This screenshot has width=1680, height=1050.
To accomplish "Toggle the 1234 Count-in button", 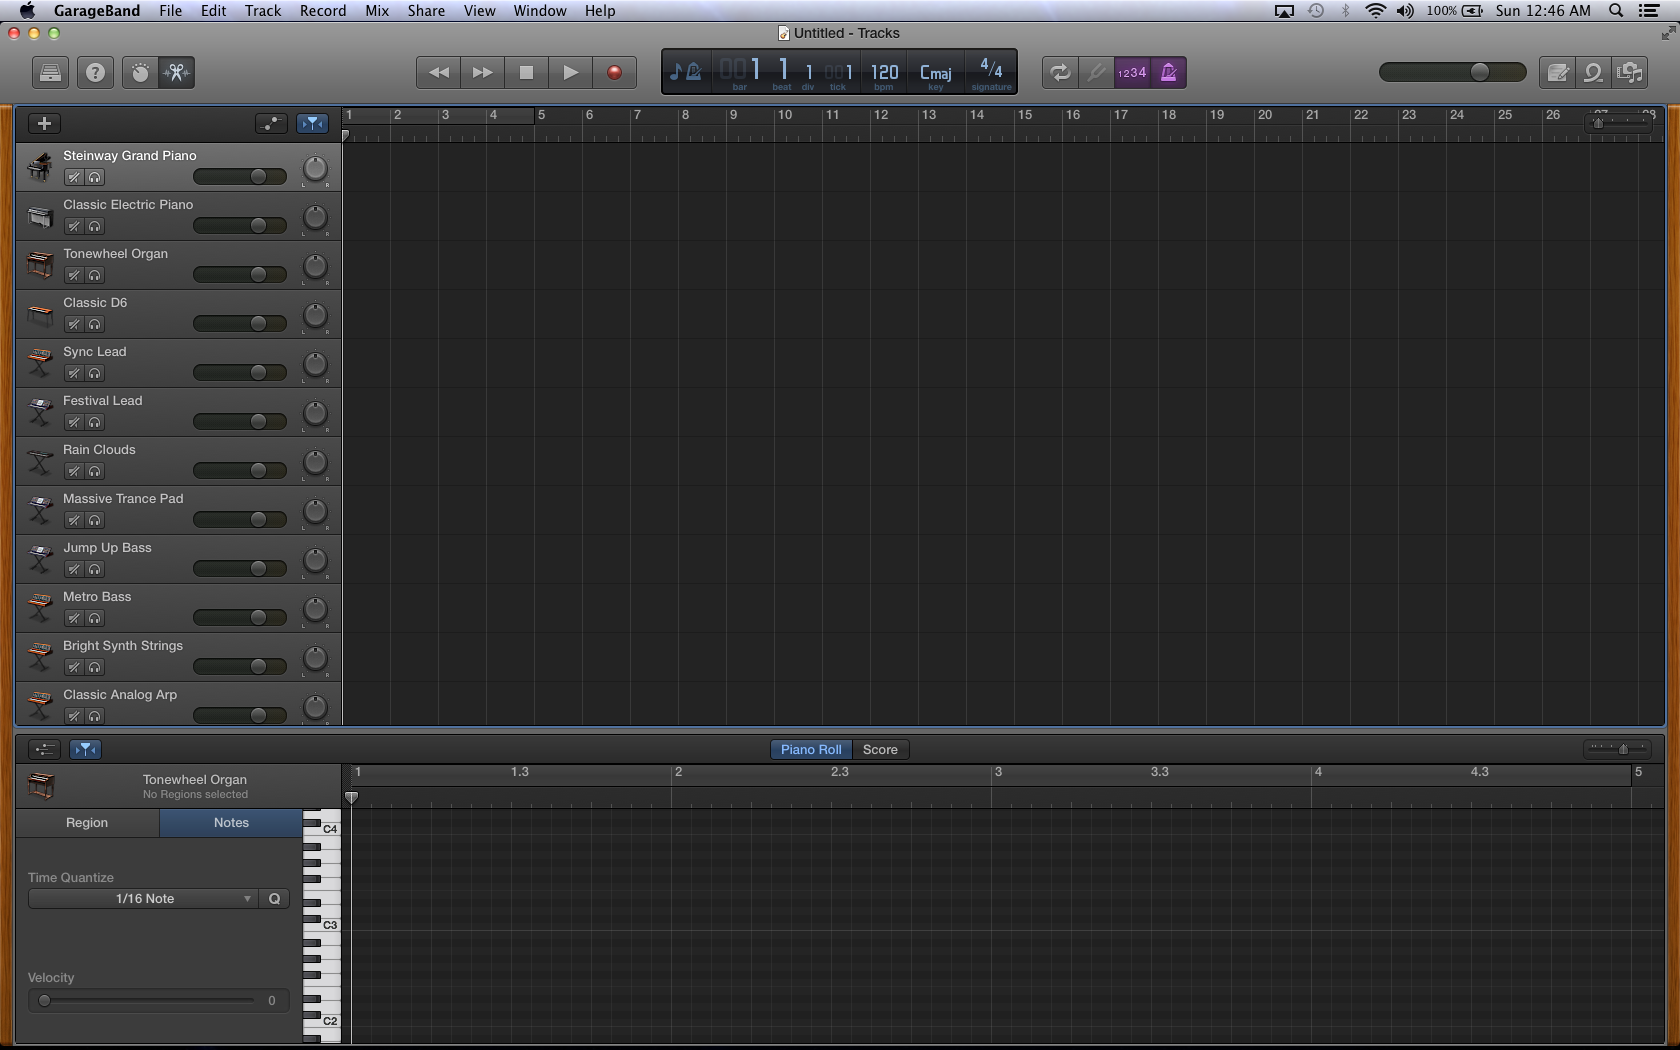I will coord(1132,73).
